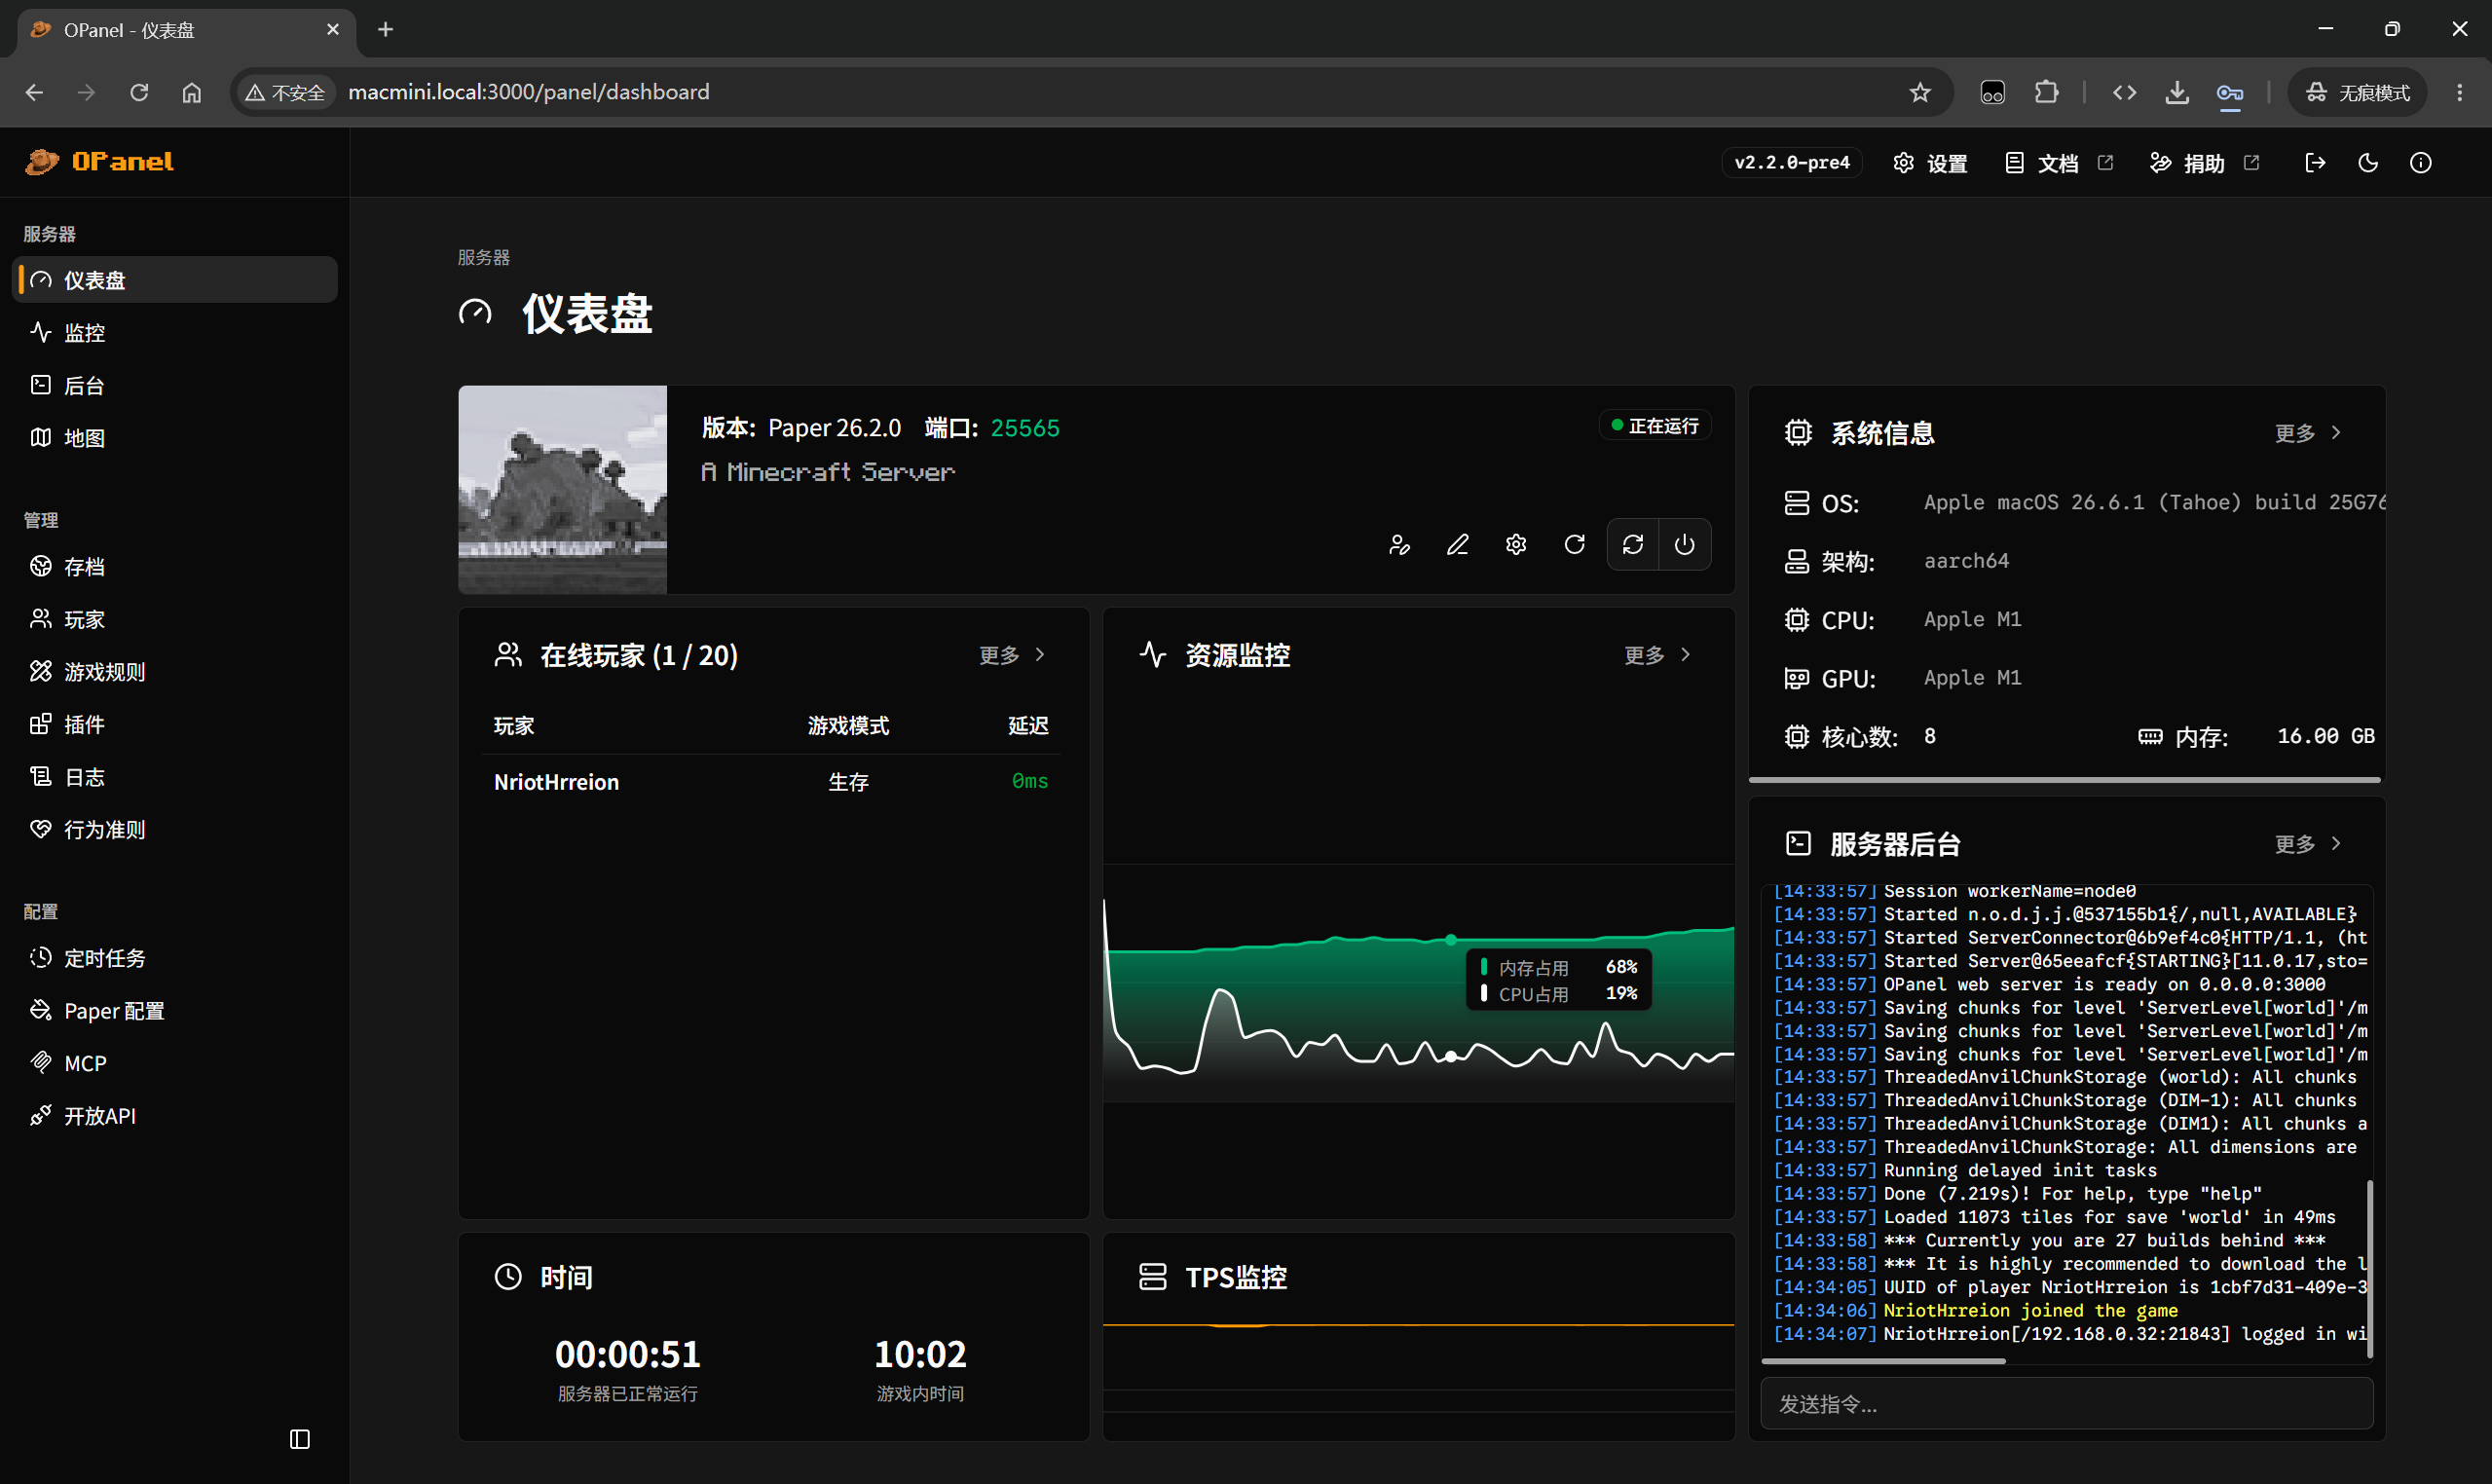The width and height of the screenshot is (2492, 1484).
Task: Click the reload icon on server card
Action: click(x=1575, y=545)
